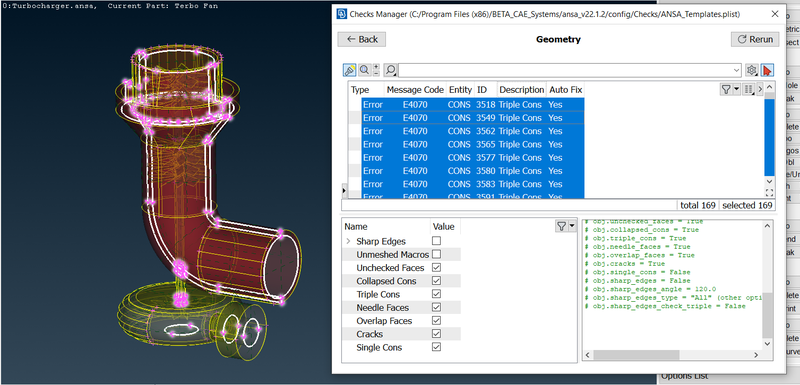The image size is (800, 385).
Task: Click the magnifier zoom-to-entity icon
Action: click(364, 70)
